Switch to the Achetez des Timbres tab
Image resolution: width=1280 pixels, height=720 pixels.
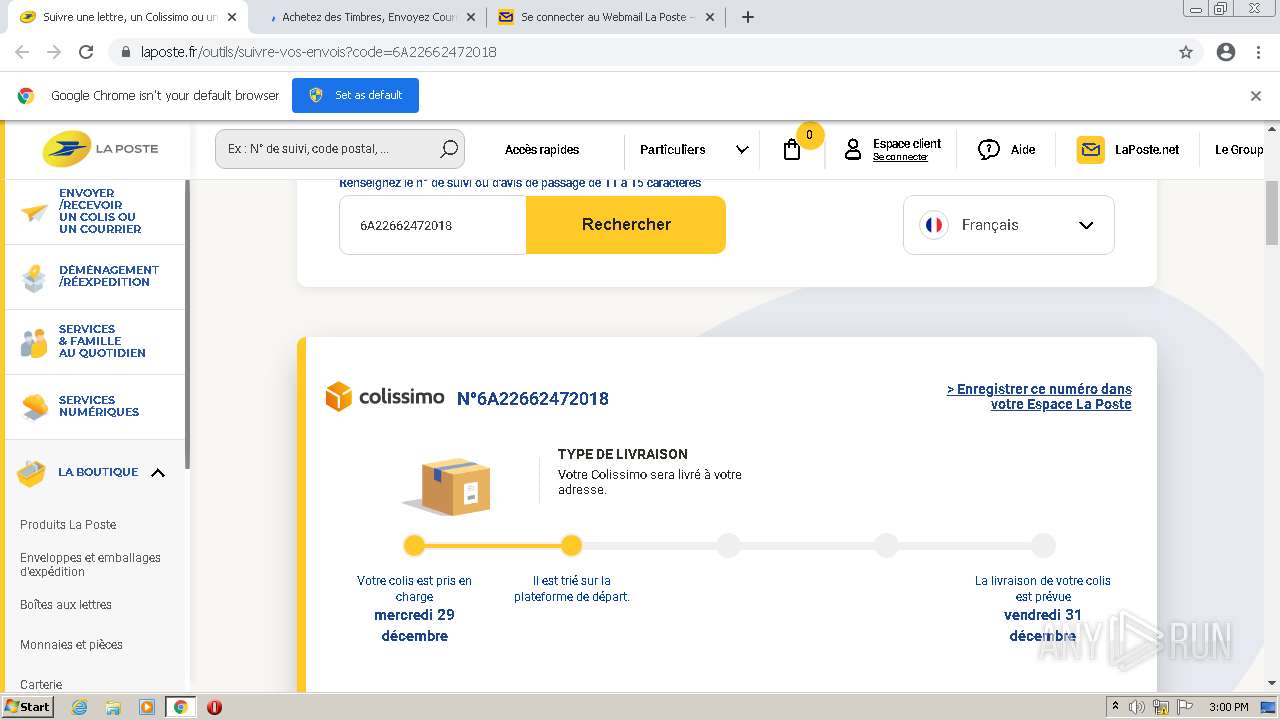click(x=368, y=17)
